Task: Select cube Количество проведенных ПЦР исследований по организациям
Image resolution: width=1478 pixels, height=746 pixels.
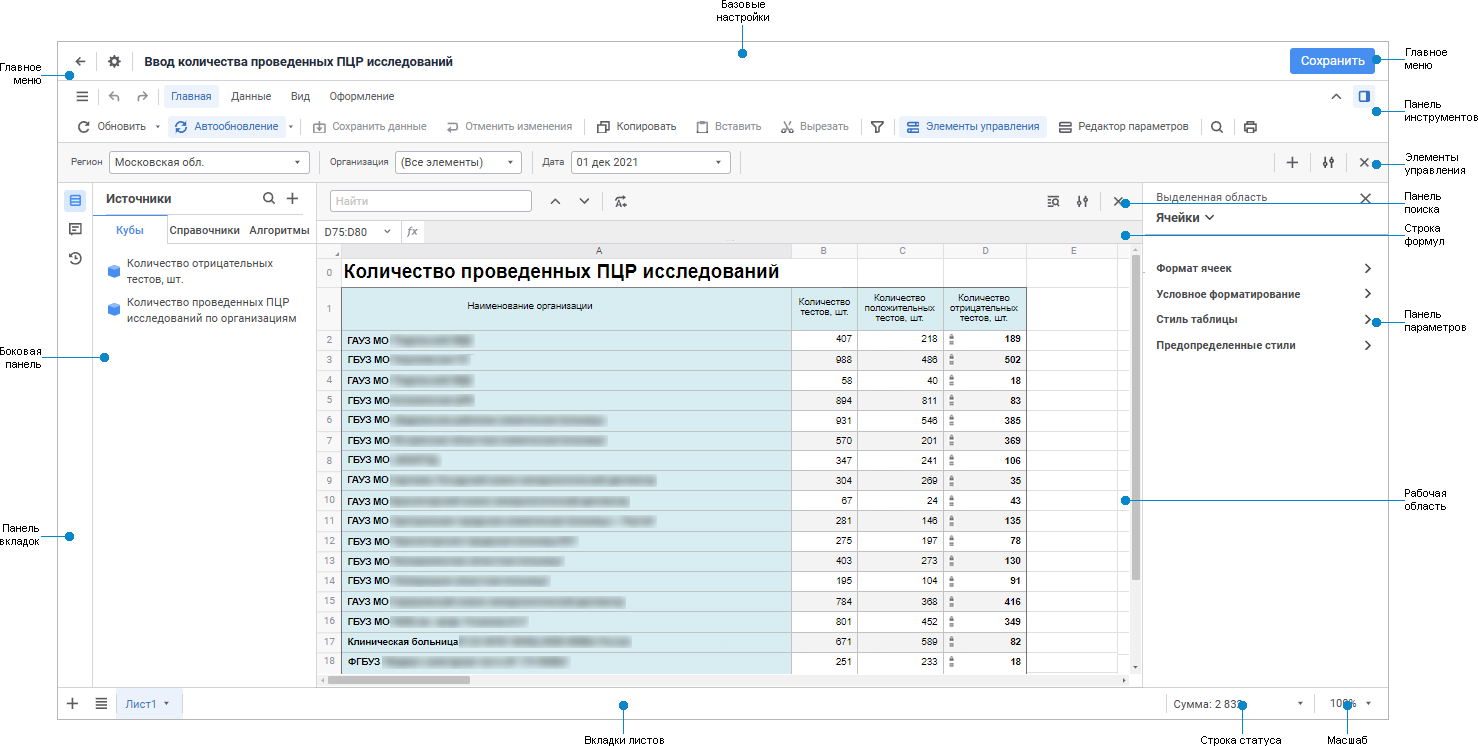Action: click(200, 310)
